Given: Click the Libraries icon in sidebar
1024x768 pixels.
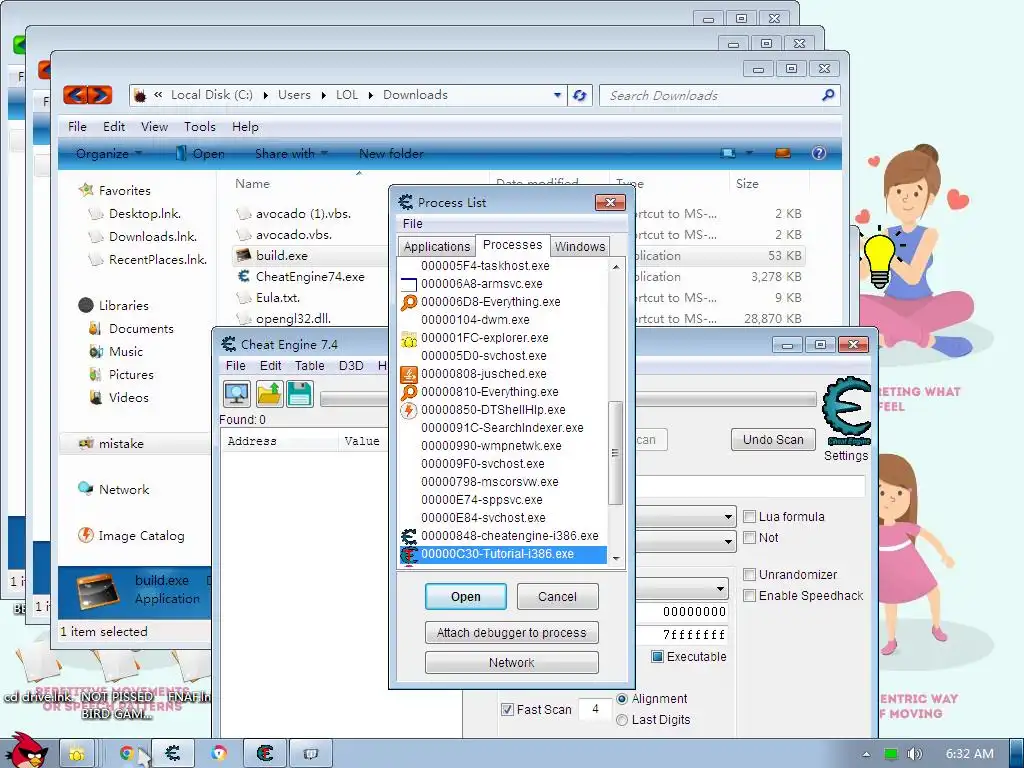Looking at the screenshot, I should 86,305.
